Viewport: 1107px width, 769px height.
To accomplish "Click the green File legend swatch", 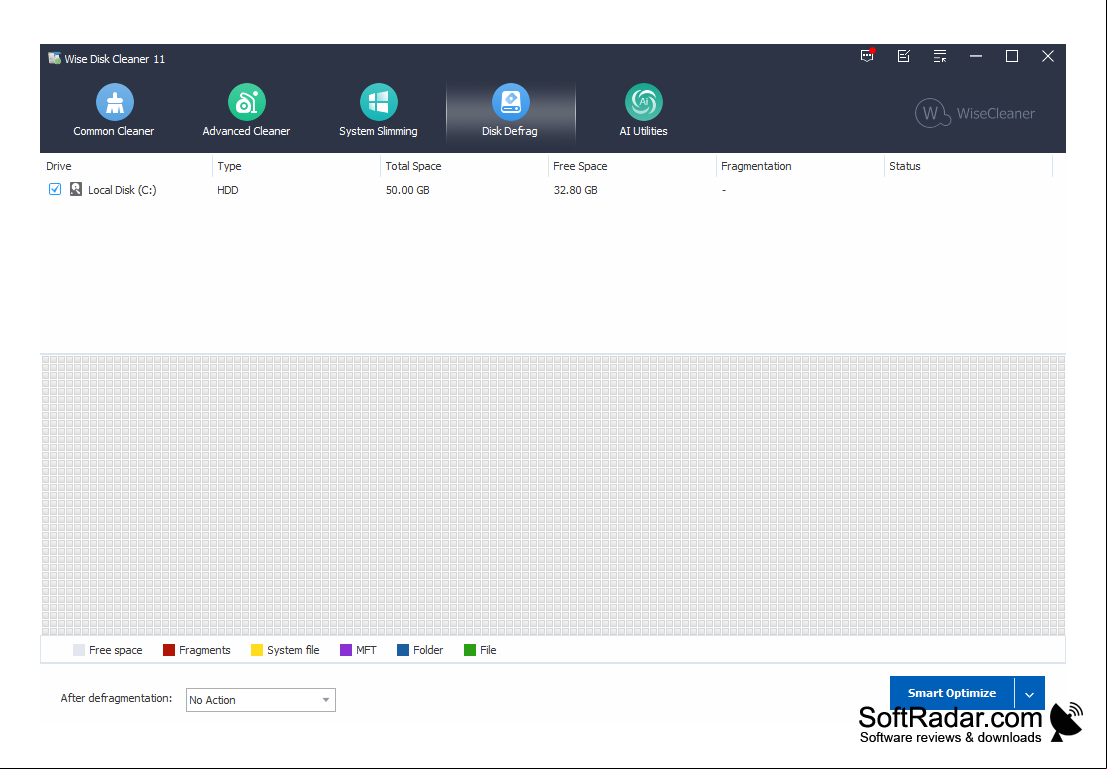I will click(x=469, y=650).
